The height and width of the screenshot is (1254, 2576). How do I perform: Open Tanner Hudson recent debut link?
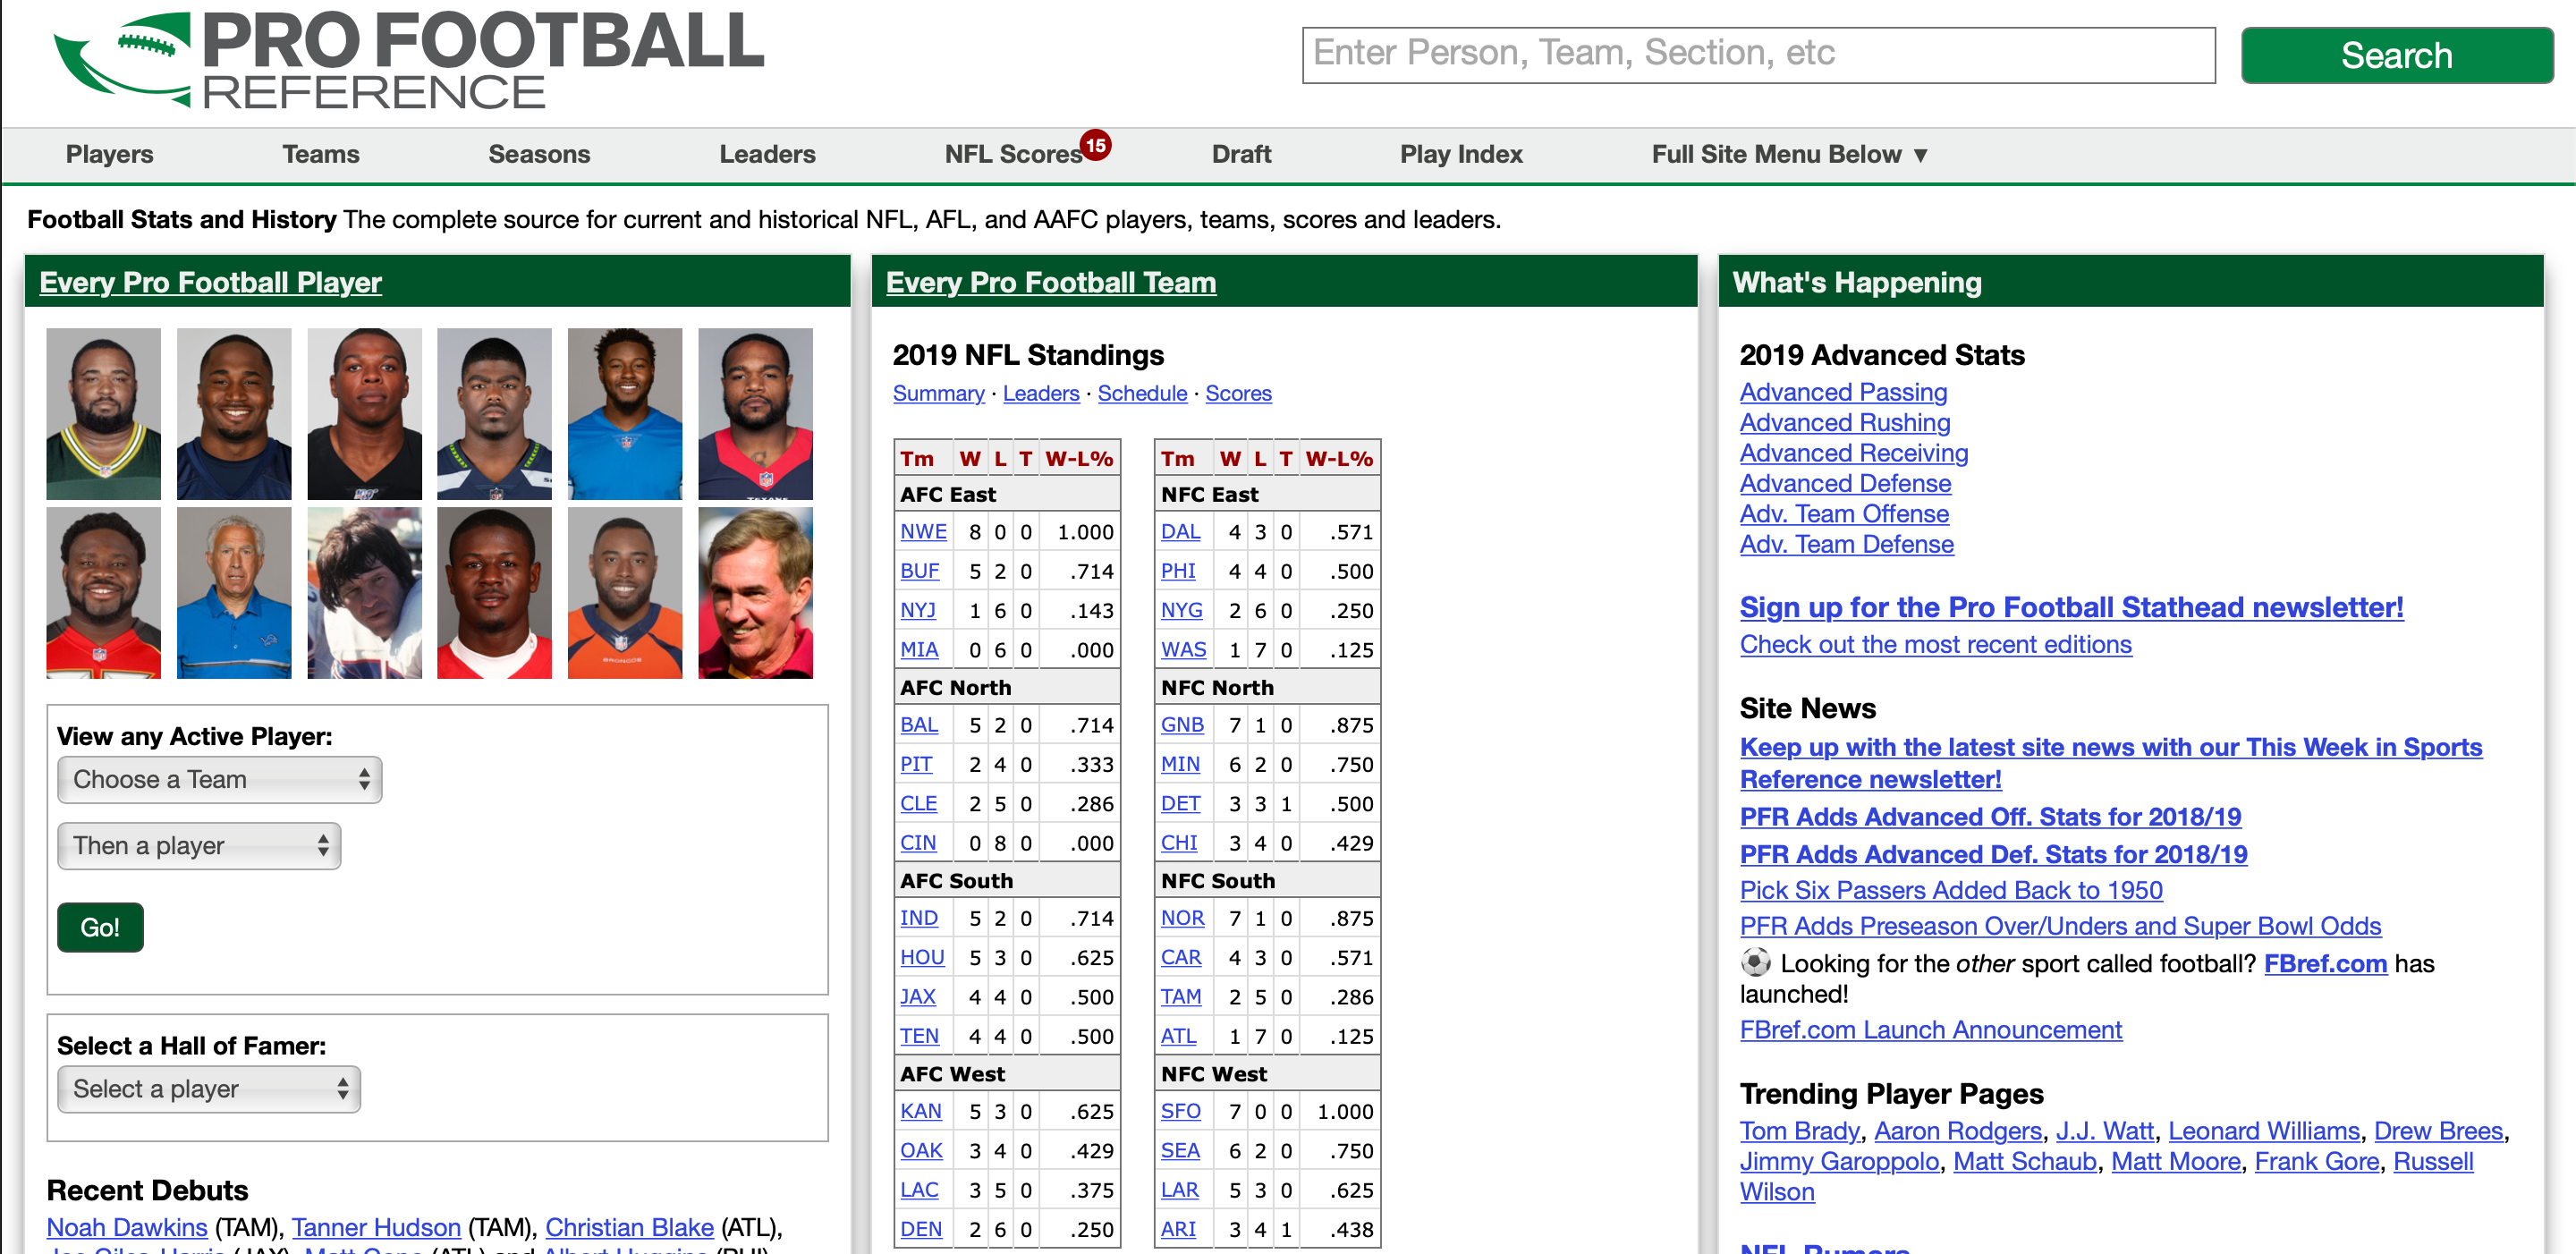click(376, 1227)
